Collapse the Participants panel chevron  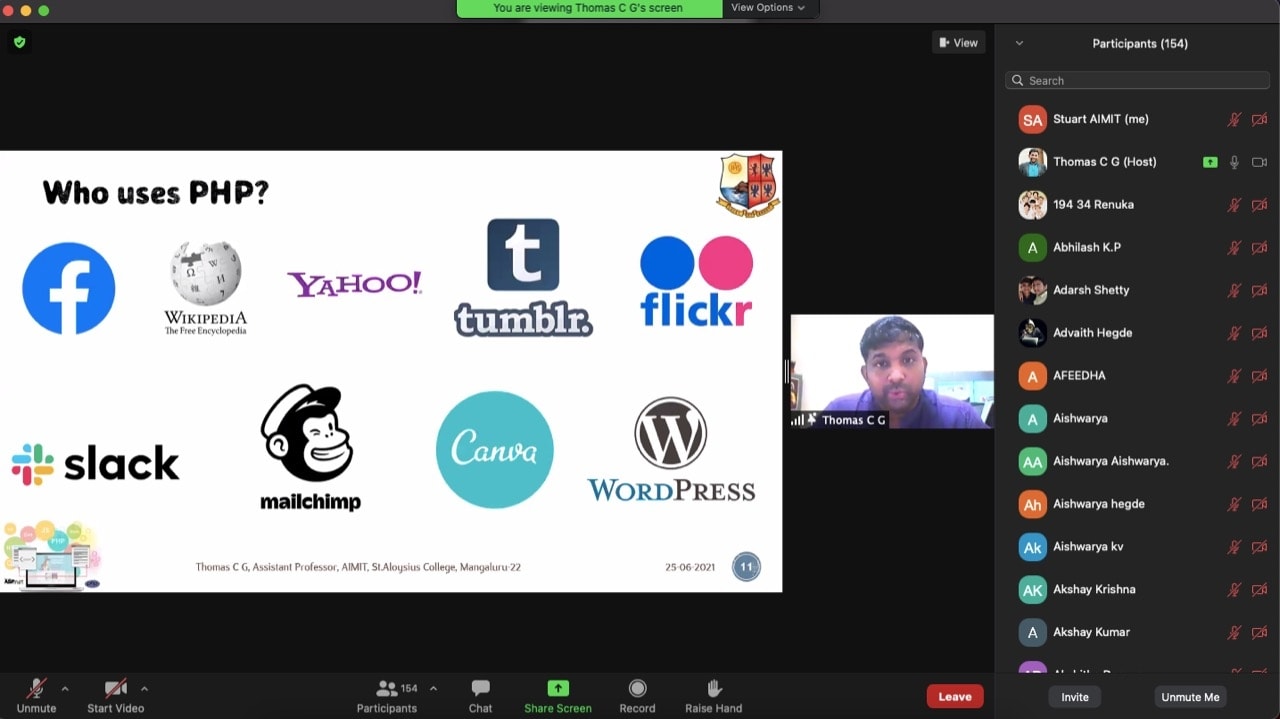click(1019, 44)
